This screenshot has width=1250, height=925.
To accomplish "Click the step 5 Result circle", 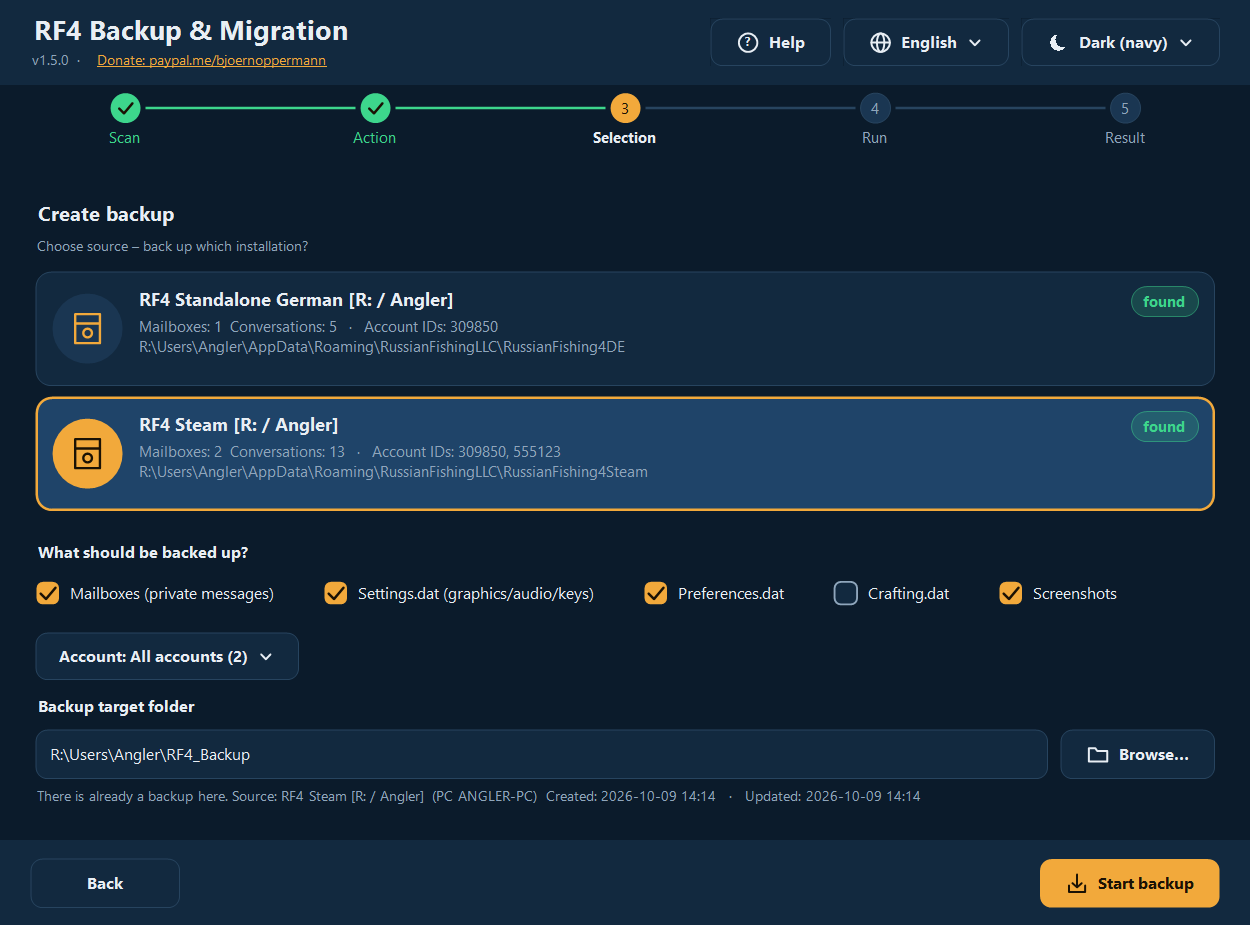I will (x=1125, y=108).
